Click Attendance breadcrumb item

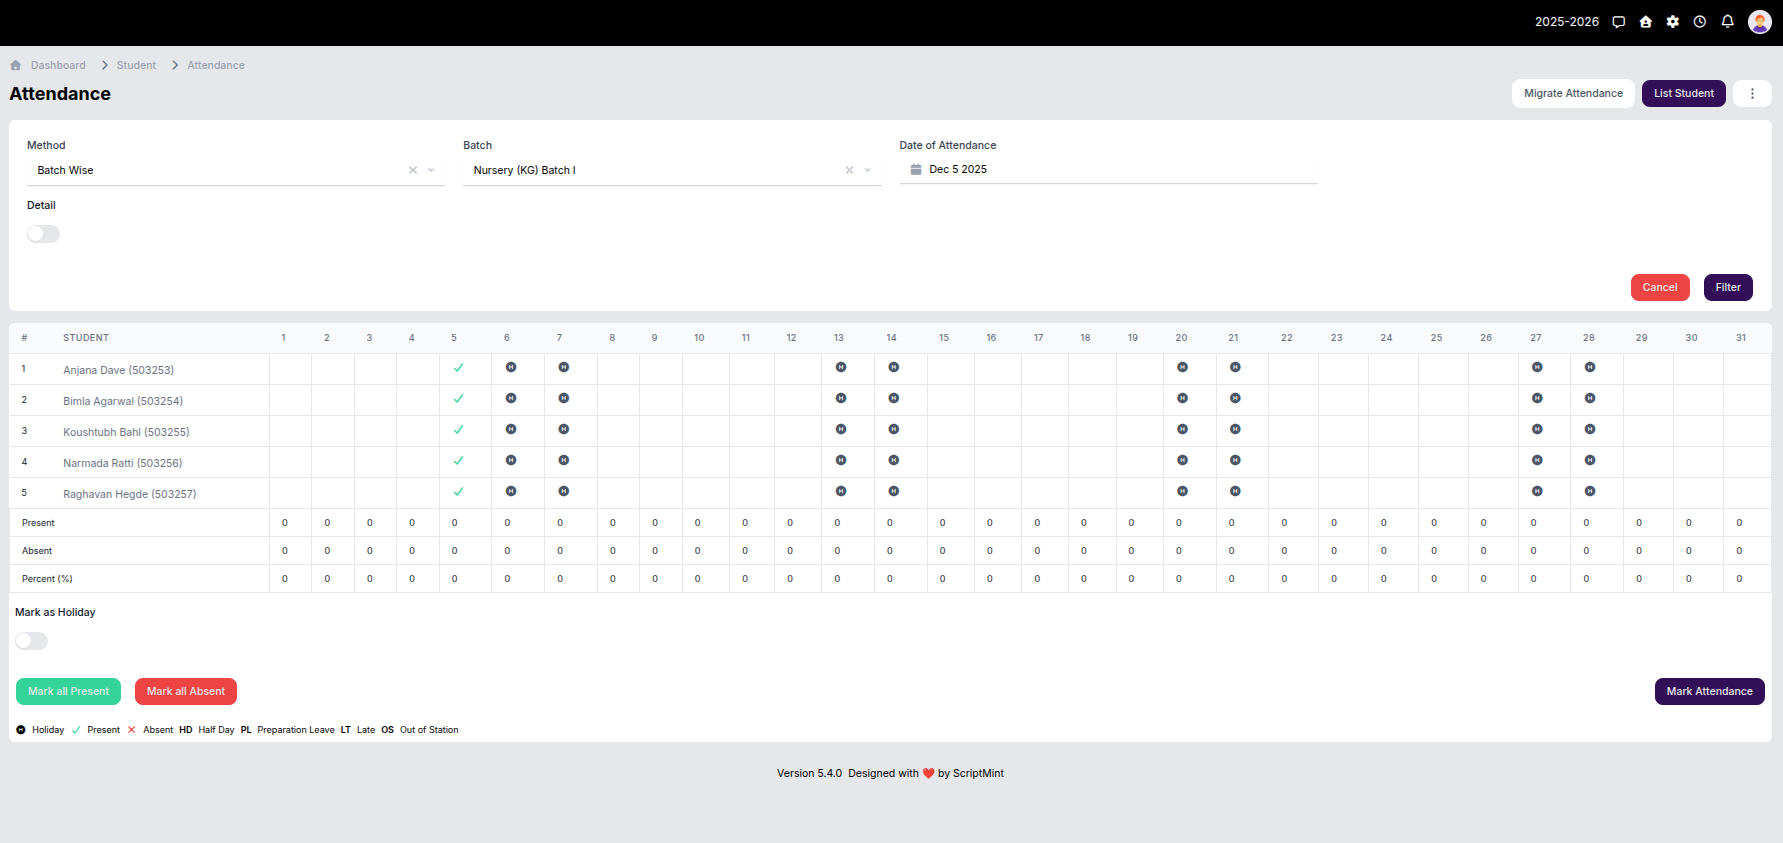point(216,65)
